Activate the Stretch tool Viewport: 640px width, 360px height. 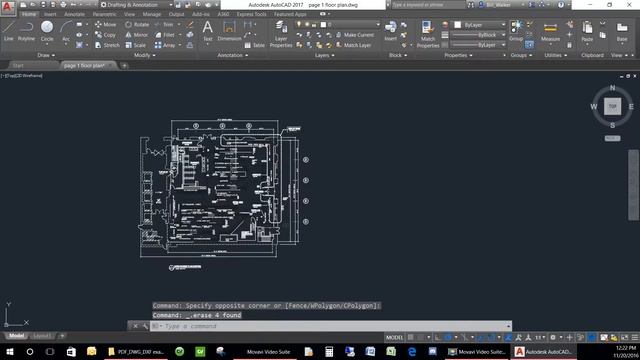click(x=107, y=45)
